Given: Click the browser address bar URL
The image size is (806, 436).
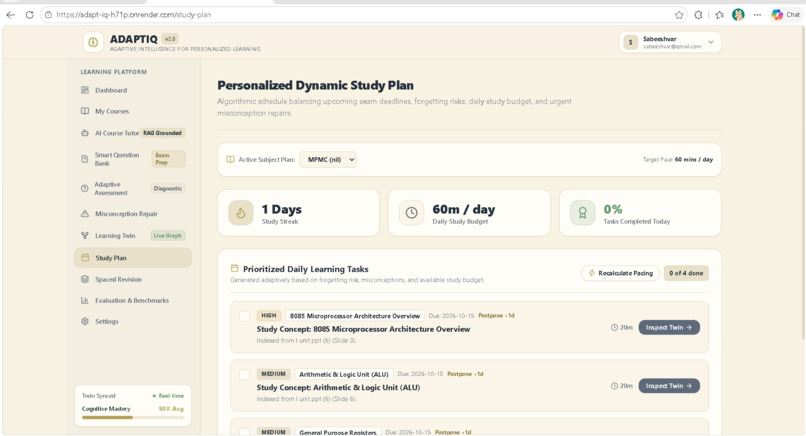Looking at the screenshot, I should 134,15.
